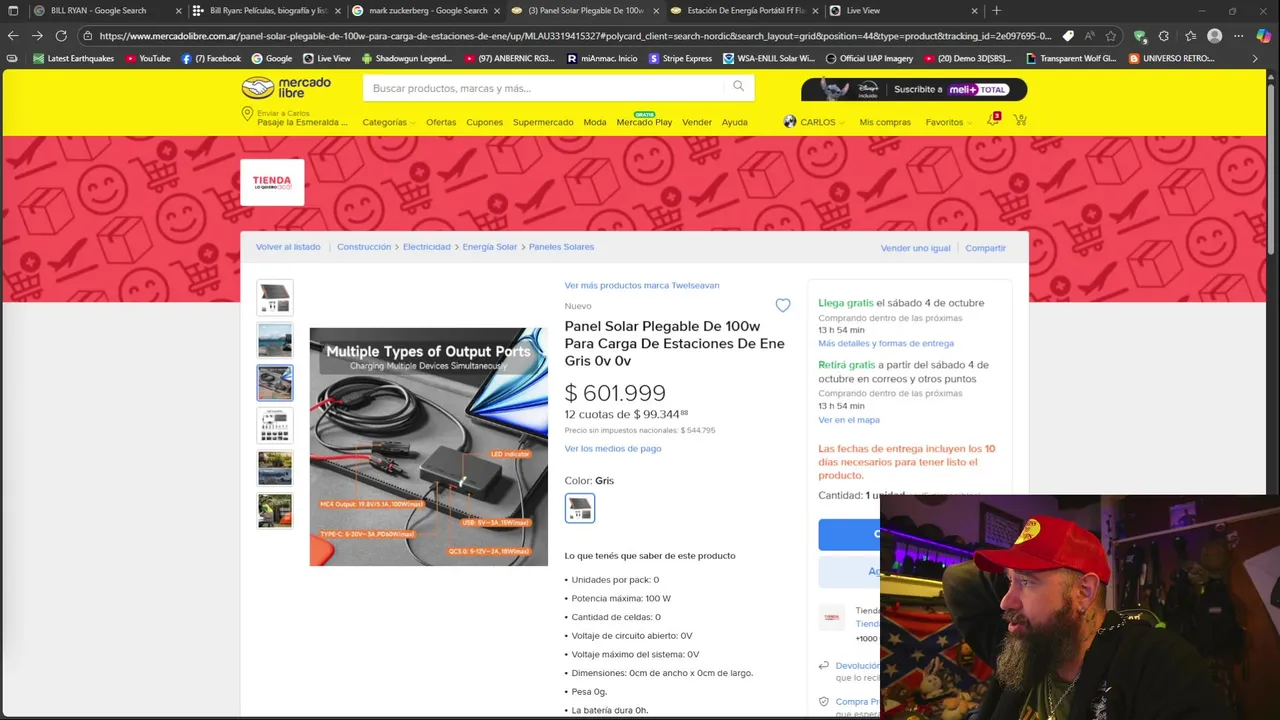Click the delivery location pin icon
This screenshot has height=720, width=1280.
pos(247,115)
